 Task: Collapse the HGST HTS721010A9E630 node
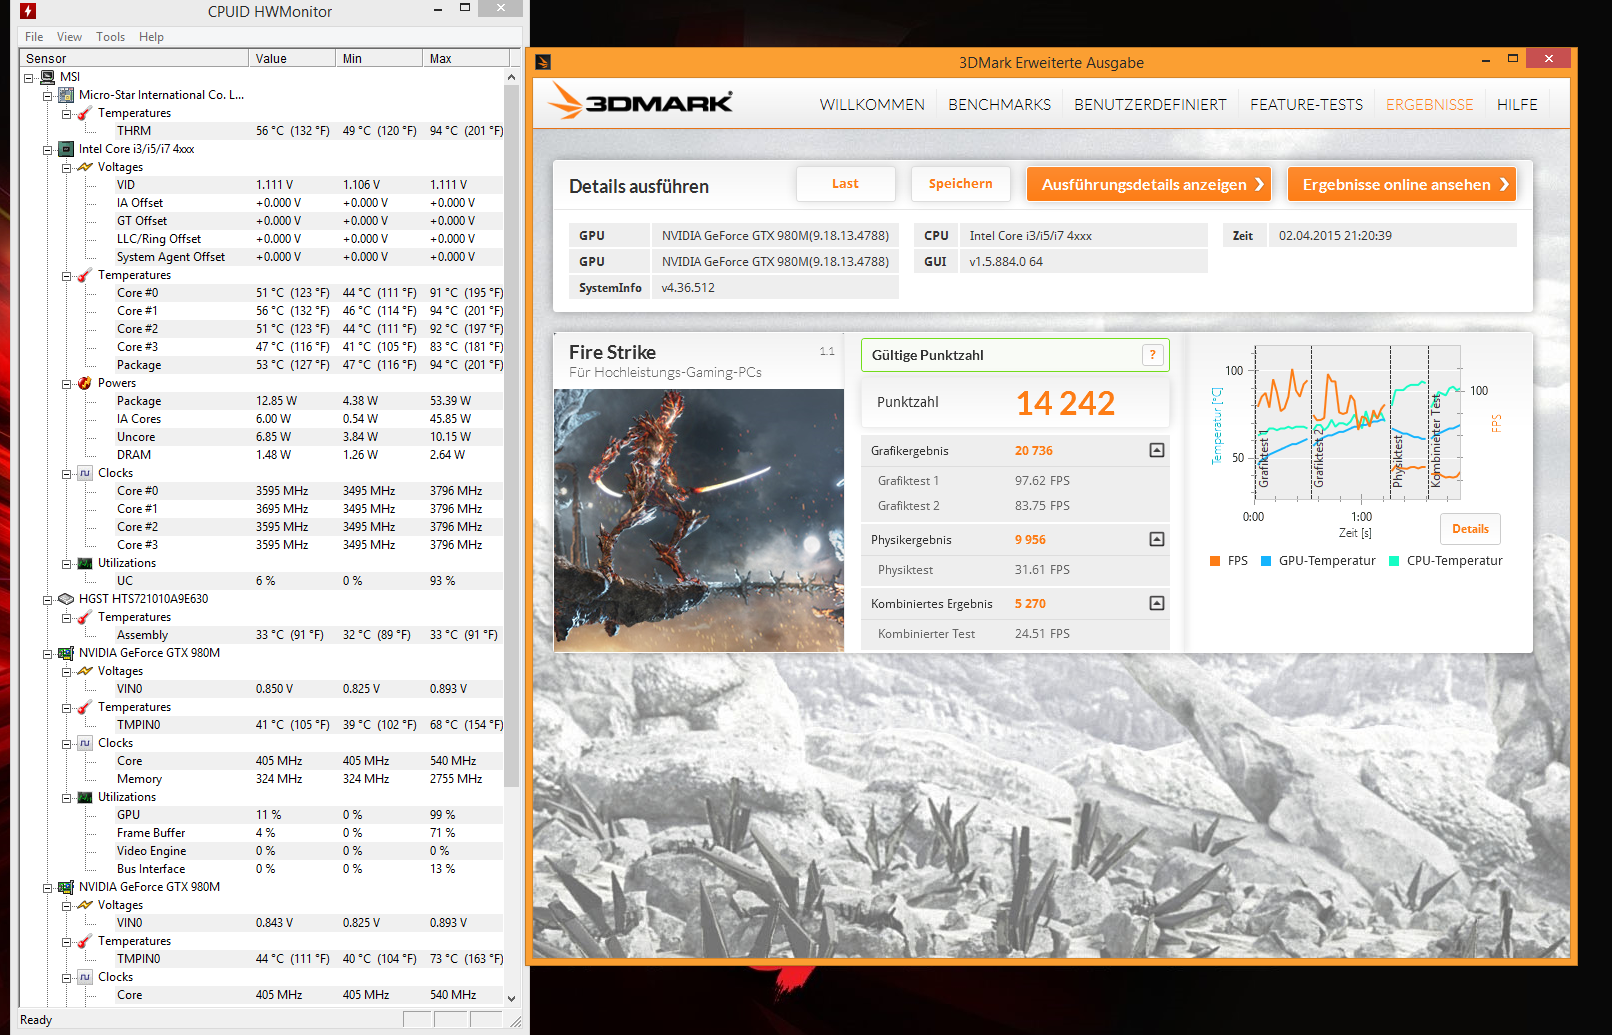tap(47, 600)
